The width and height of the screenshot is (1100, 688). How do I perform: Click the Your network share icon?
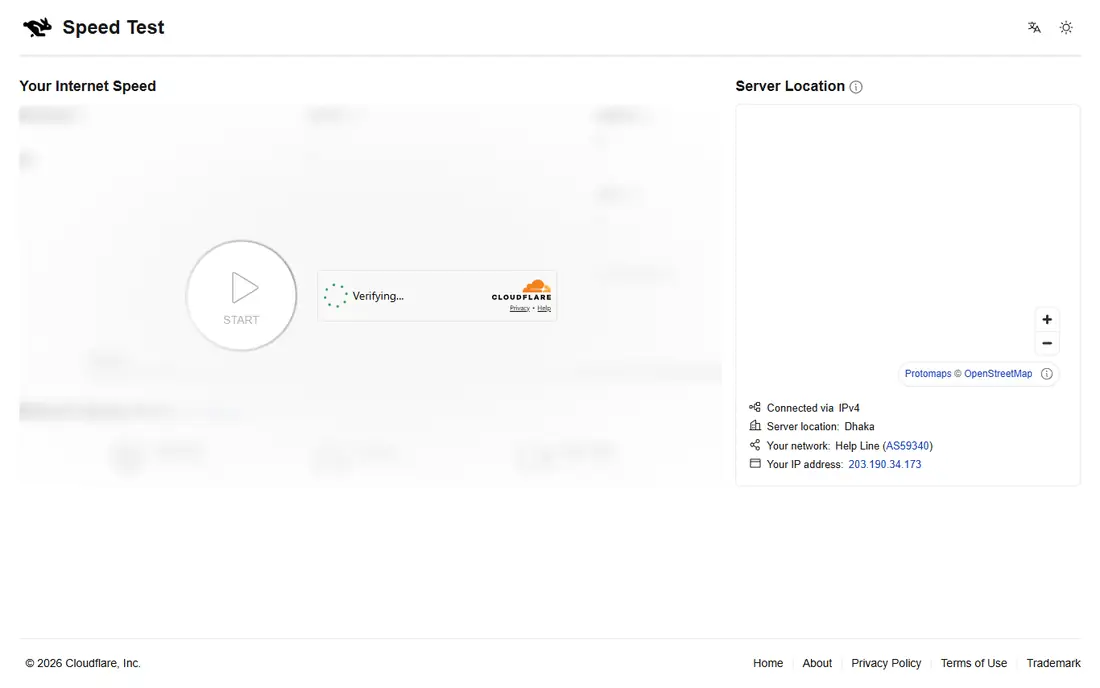tap(755, 445)
